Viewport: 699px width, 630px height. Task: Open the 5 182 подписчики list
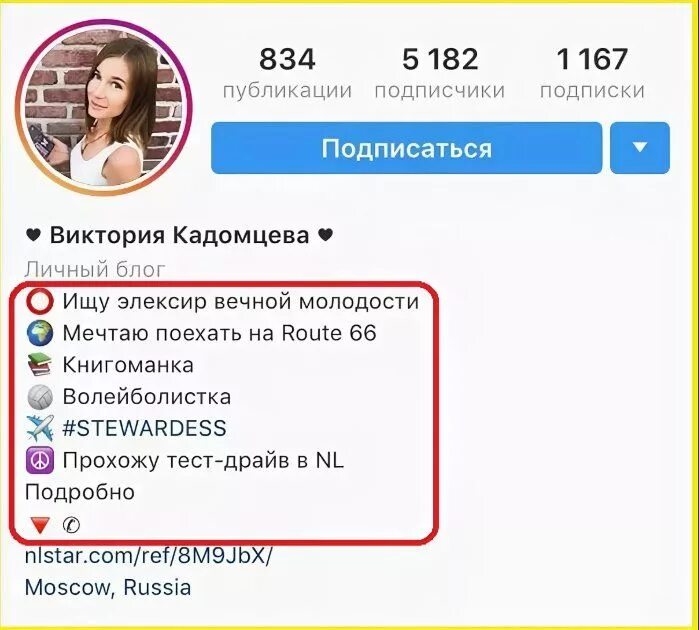(440, 73)
